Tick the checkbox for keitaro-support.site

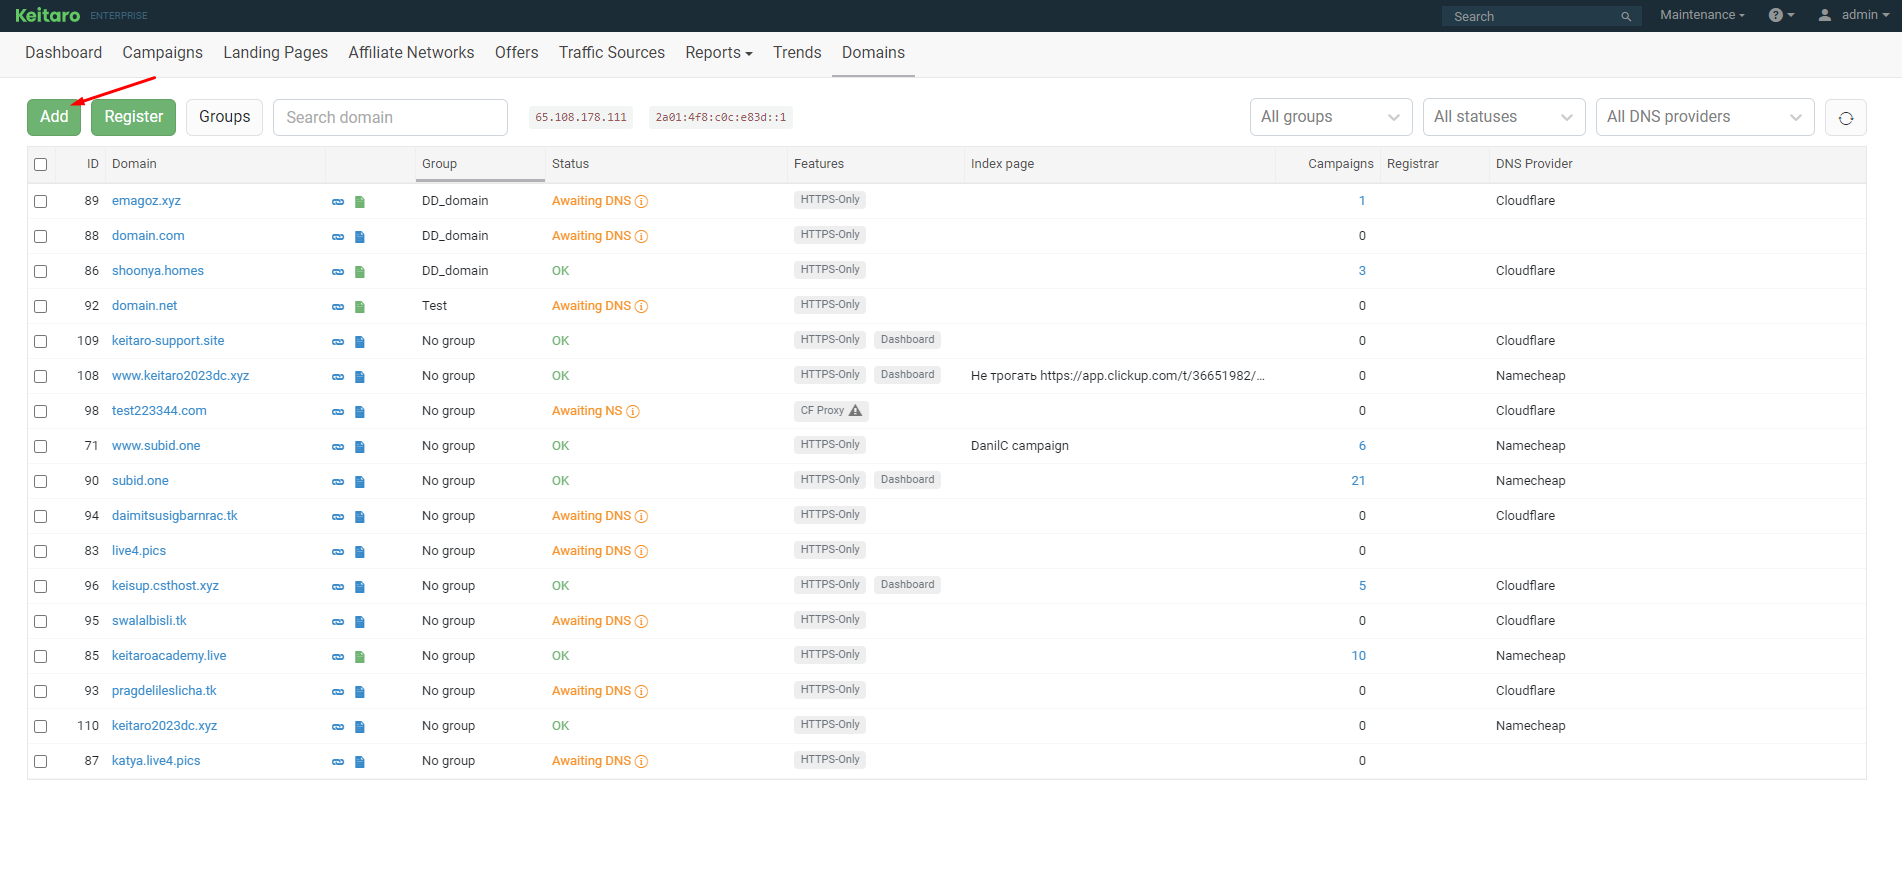point(41,341)
